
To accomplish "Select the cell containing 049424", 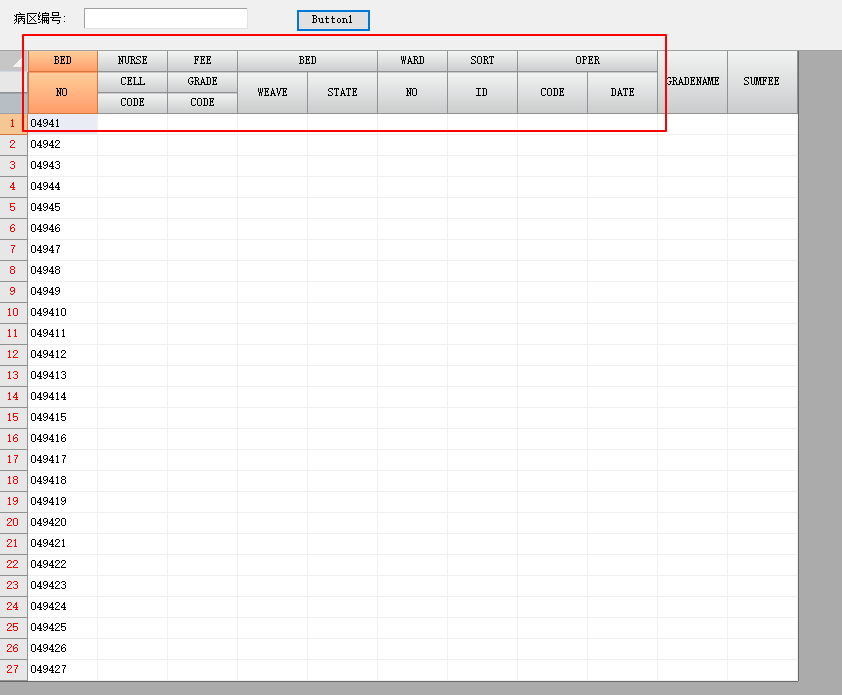I will pos(62,606).
